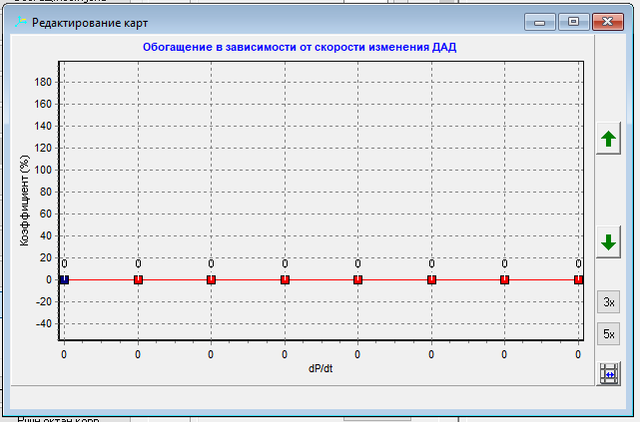Image resolution: width=640 pixels, height=422 pixels.
Task: Click the green down arrow button
Action: click(x=608, y=242)
